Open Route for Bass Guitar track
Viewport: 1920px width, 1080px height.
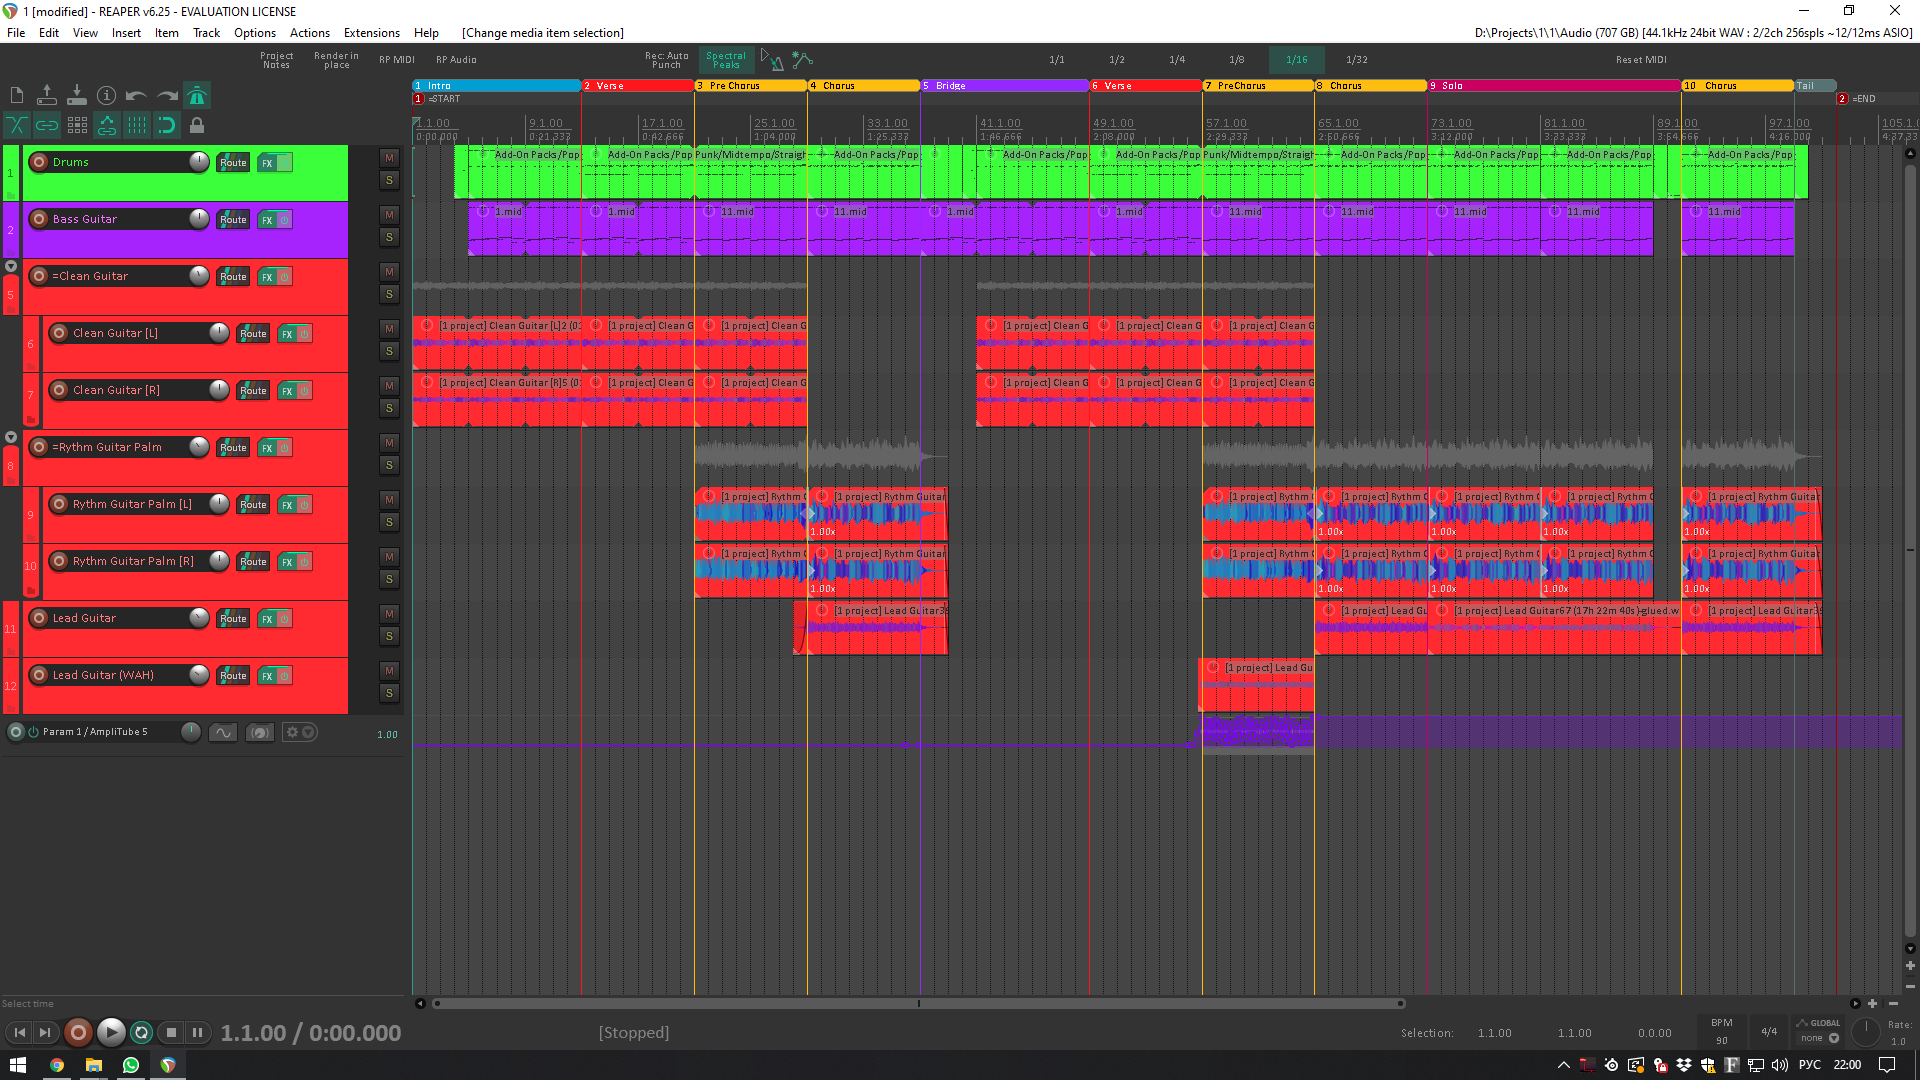(233, 220)
